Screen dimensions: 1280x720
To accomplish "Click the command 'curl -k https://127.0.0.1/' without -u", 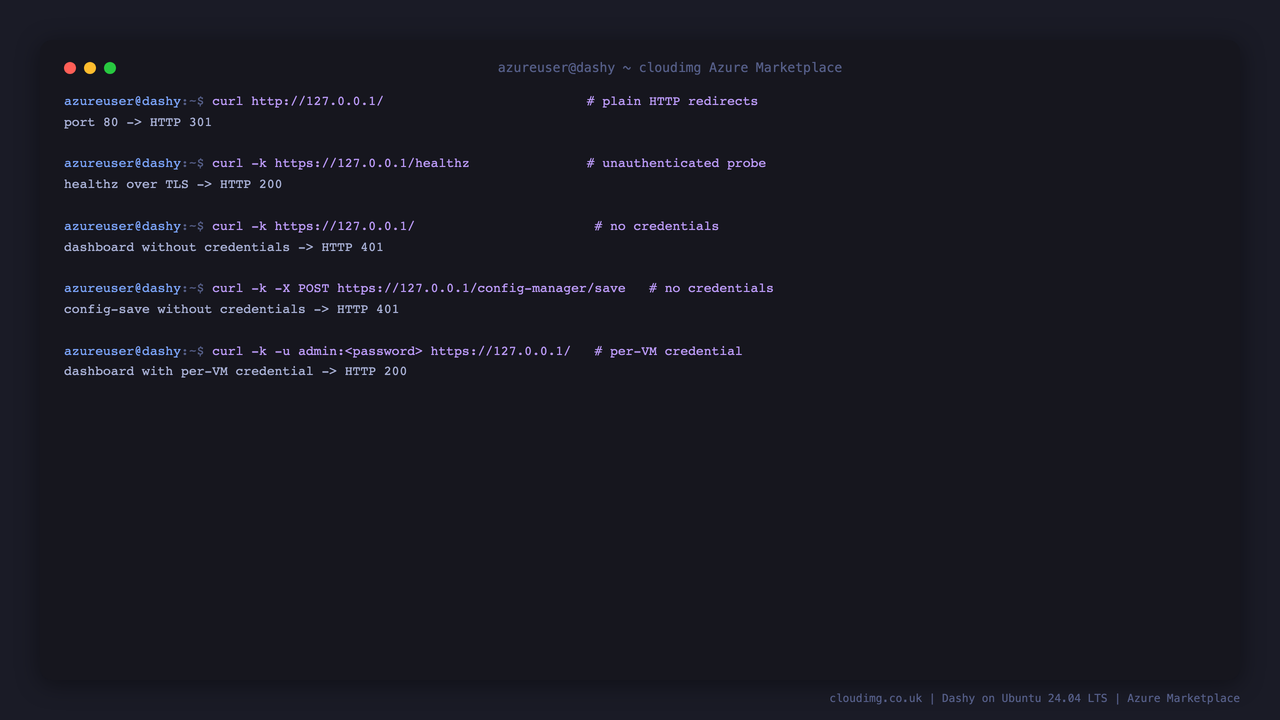I will pos(313,226).
